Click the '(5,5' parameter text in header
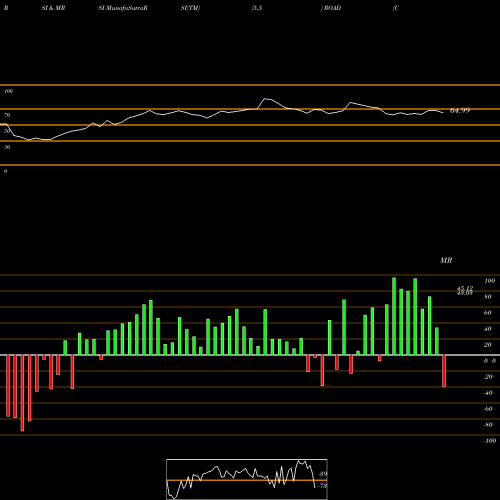This screenshot has height=500, width=500. (257, 8)
